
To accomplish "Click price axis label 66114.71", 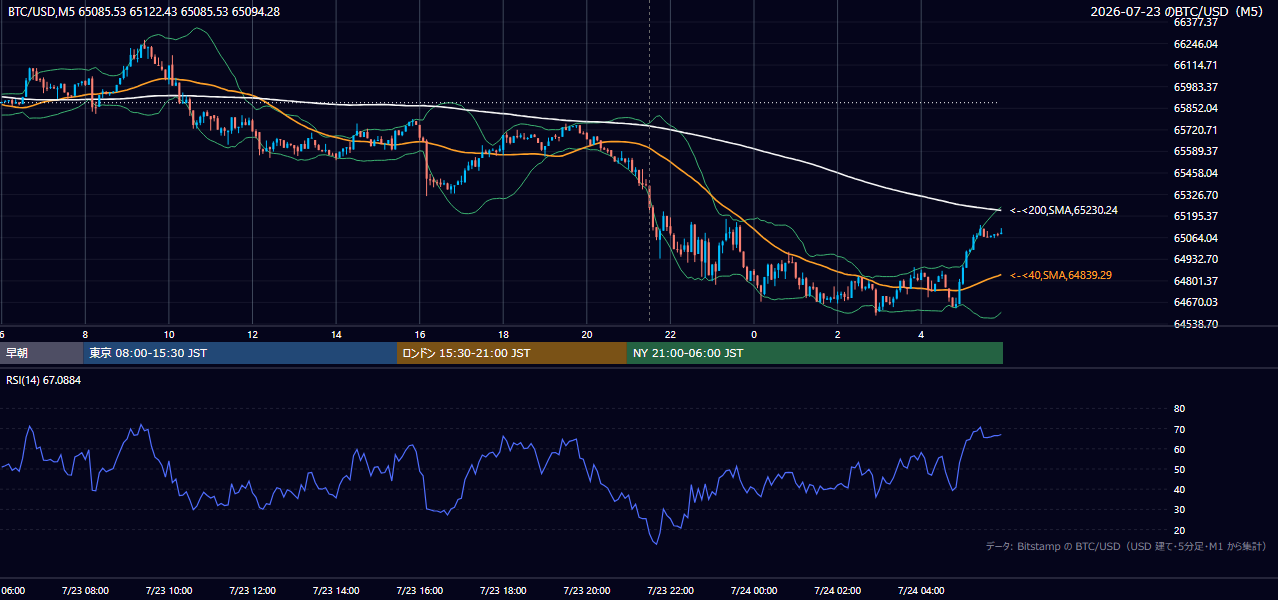I will (1195, 65).
